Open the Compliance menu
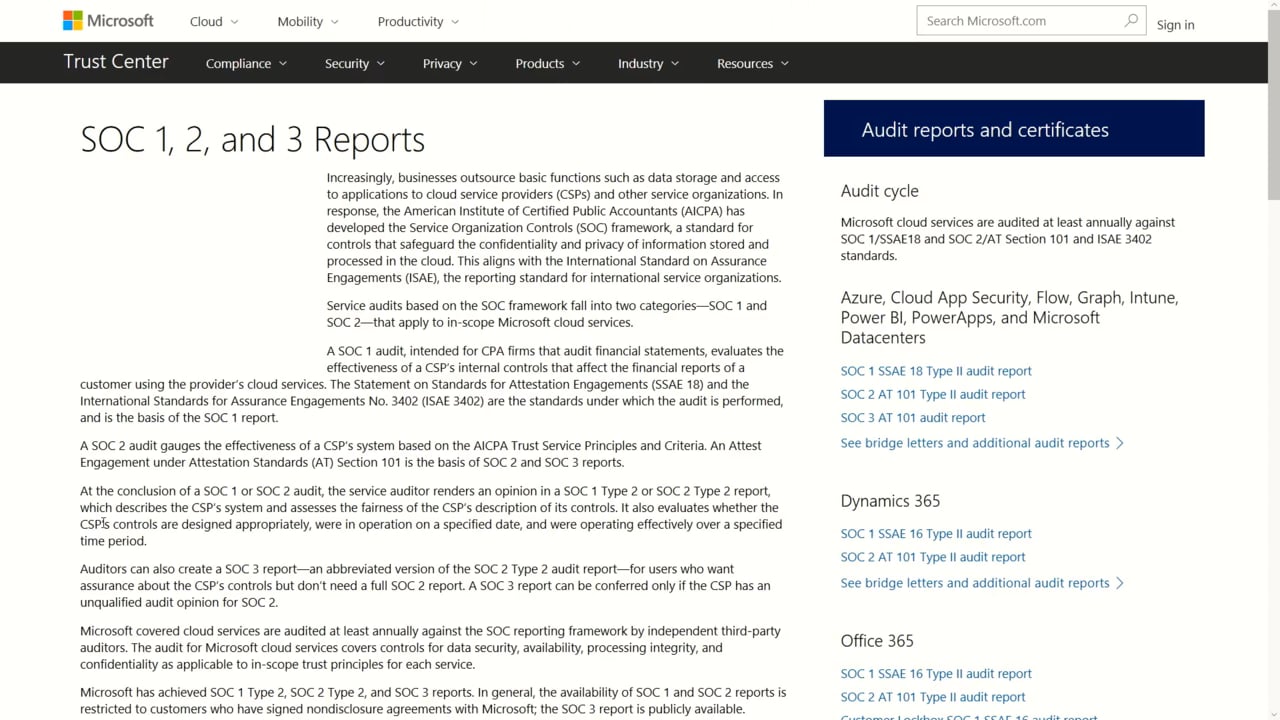The image size is (1280, 720). pos(246,63)
